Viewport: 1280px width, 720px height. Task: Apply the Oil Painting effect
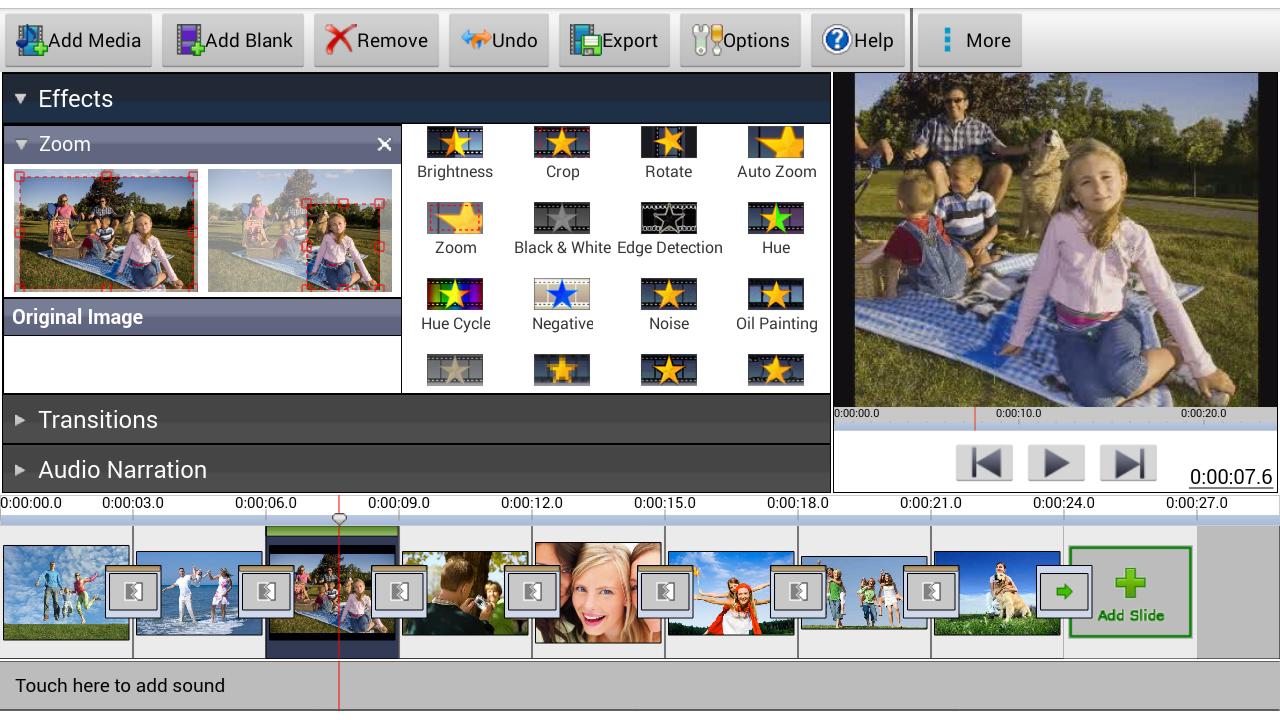pos(776,295)
